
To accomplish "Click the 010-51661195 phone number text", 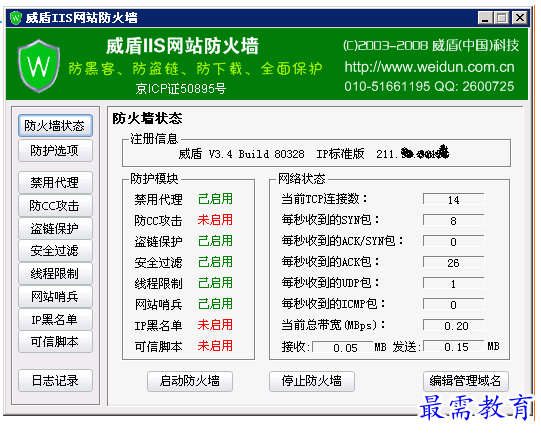I will (x=387, y=86).
